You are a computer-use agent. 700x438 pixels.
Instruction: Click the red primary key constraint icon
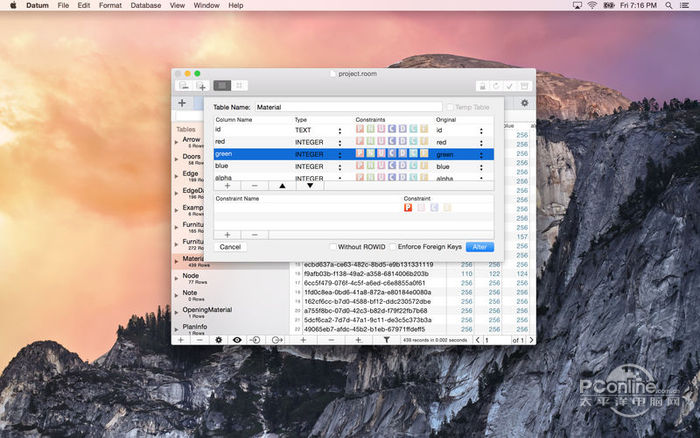pyautogui.click(x=408, y=208)
